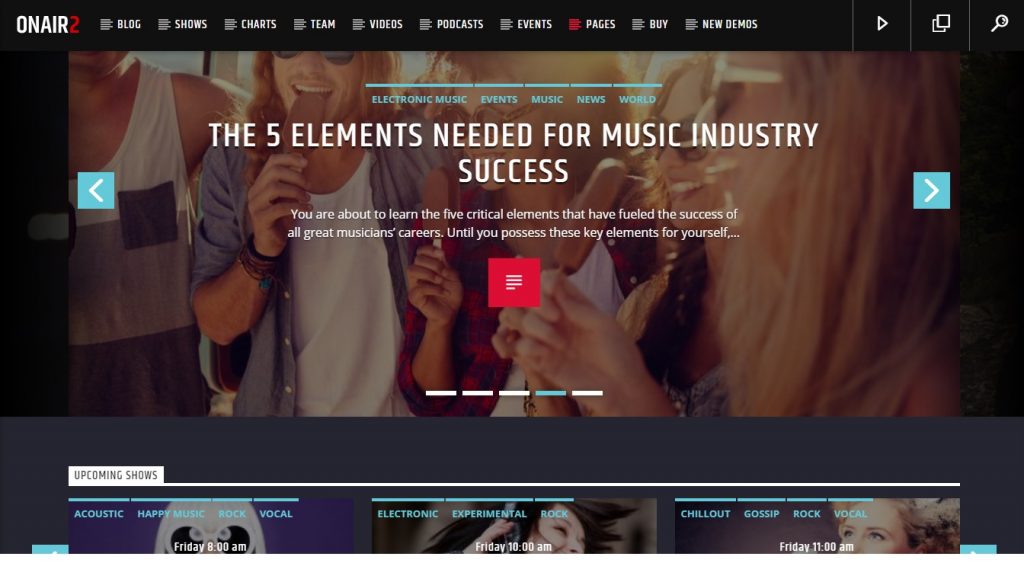
Task: Click next arrow in upcoming shows carousel
Action: point(978,550)
